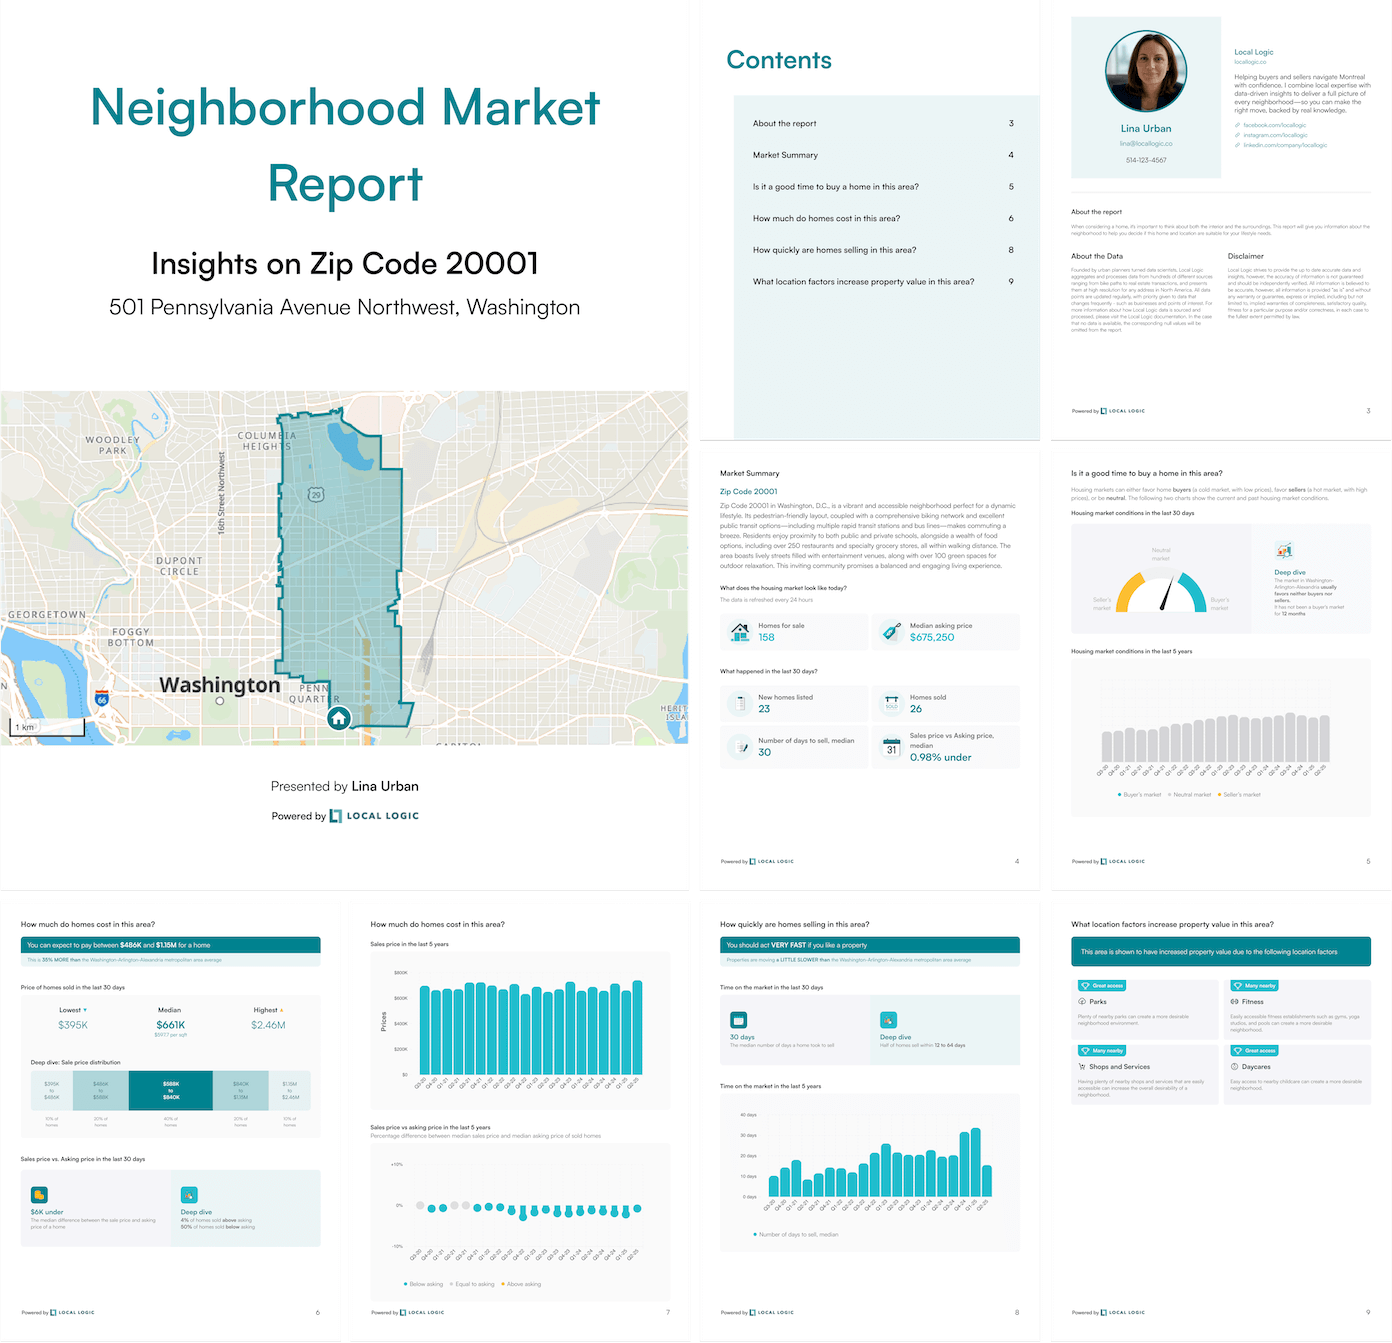Click the $6K under coins icon
The width and height of the screenshot is (1392, 1343).
pos(39,1195)
